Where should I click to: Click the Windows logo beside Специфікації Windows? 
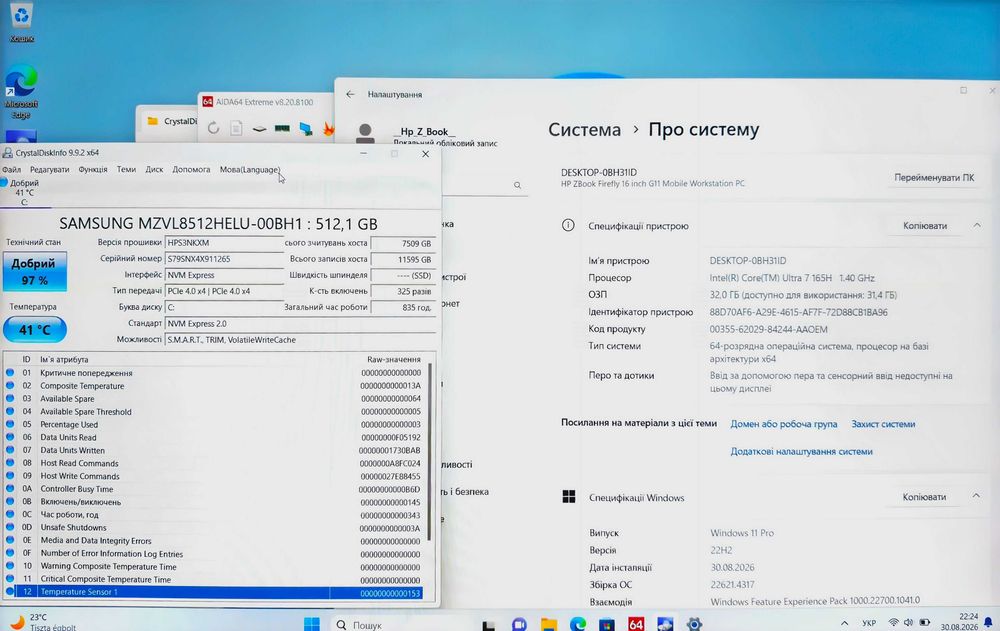click(569, 497)
